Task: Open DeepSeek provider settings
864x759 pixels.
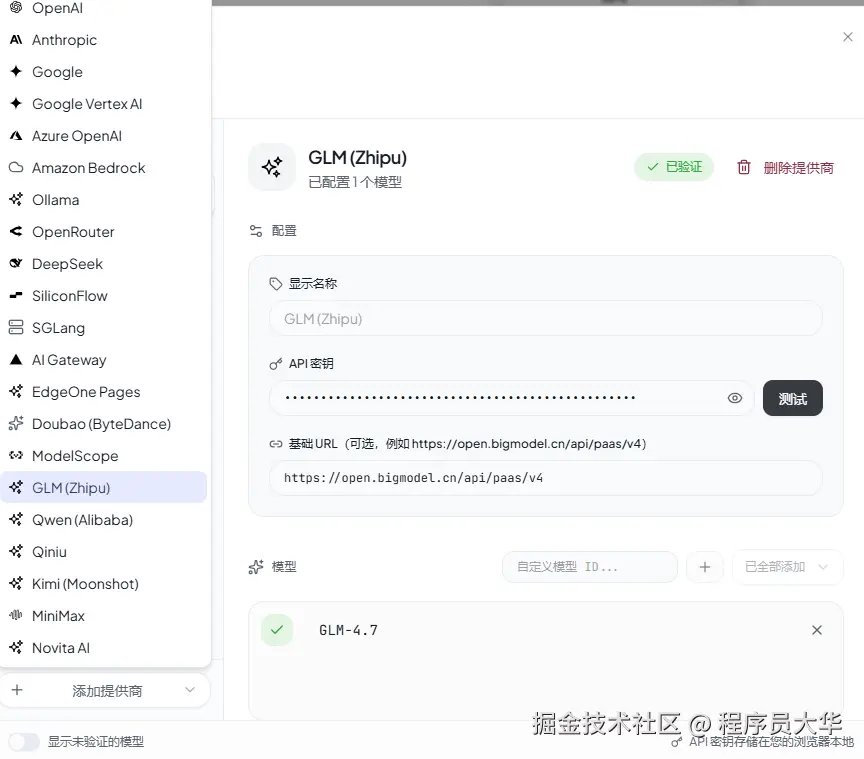Action: click(104, 263)
